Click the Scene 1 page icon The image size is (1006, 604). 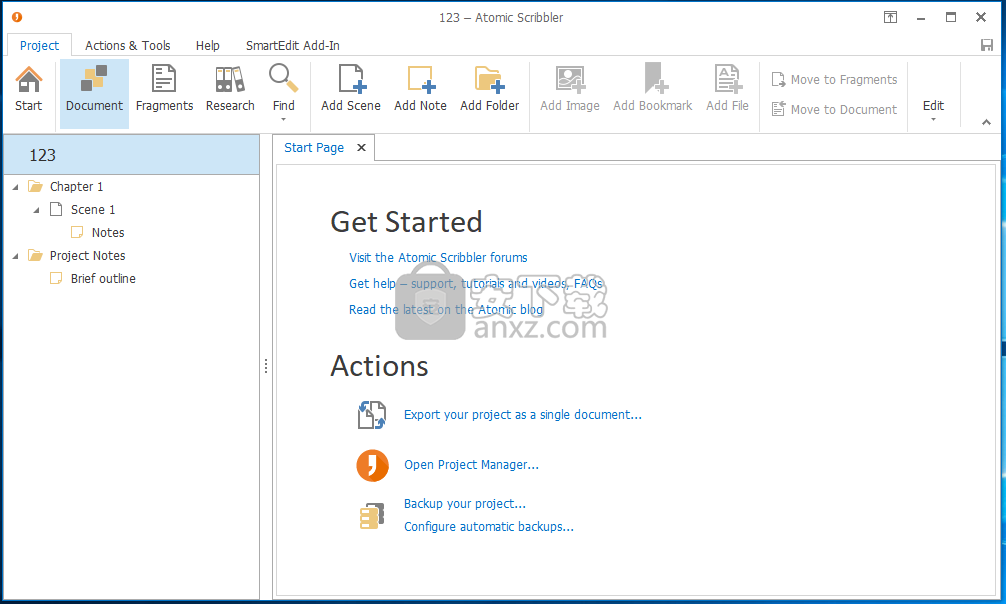[56, 209]
